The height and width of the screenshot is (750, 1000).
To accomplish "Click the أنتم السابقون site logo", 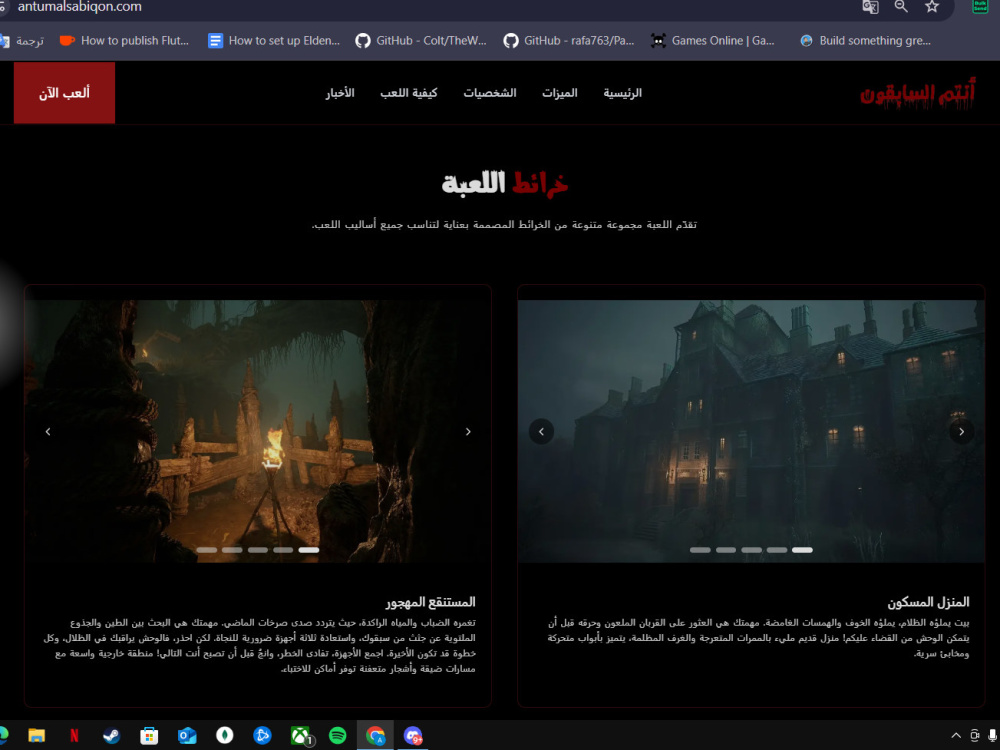I will pos(917,94).
